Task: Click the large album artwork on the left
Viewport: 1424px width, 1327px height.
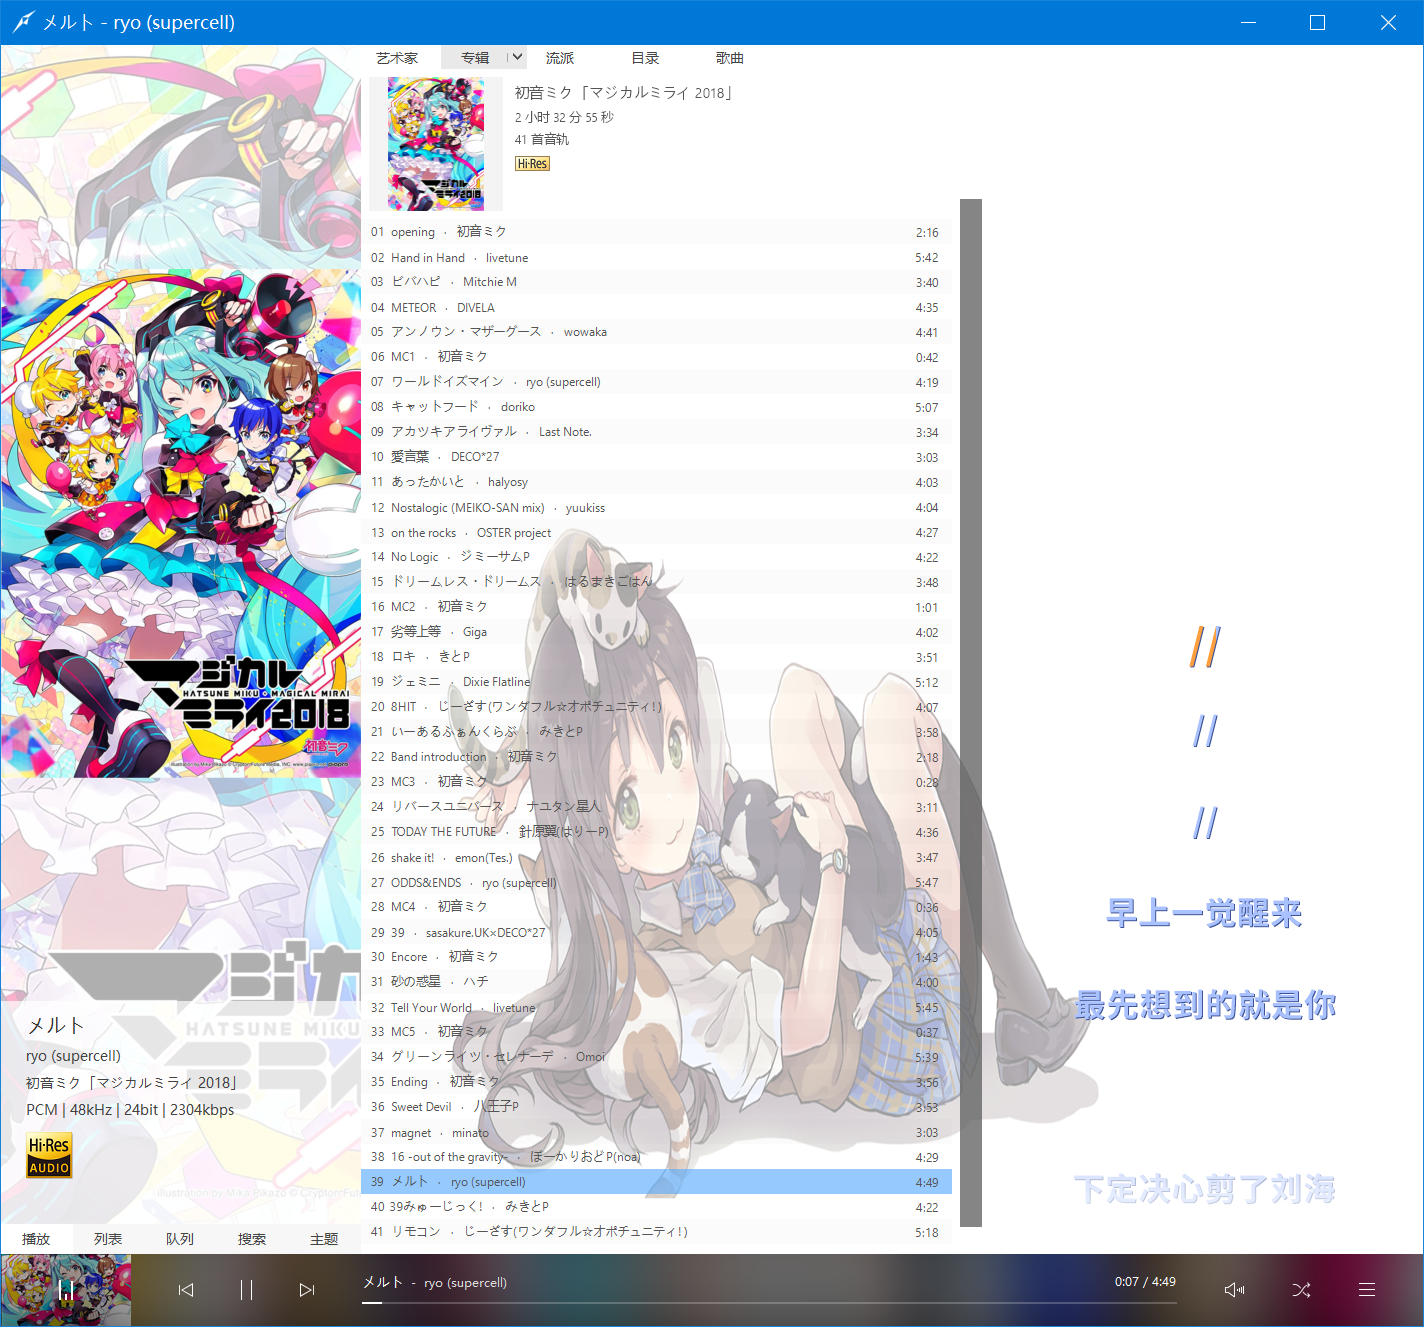Action: coord(181,523)
